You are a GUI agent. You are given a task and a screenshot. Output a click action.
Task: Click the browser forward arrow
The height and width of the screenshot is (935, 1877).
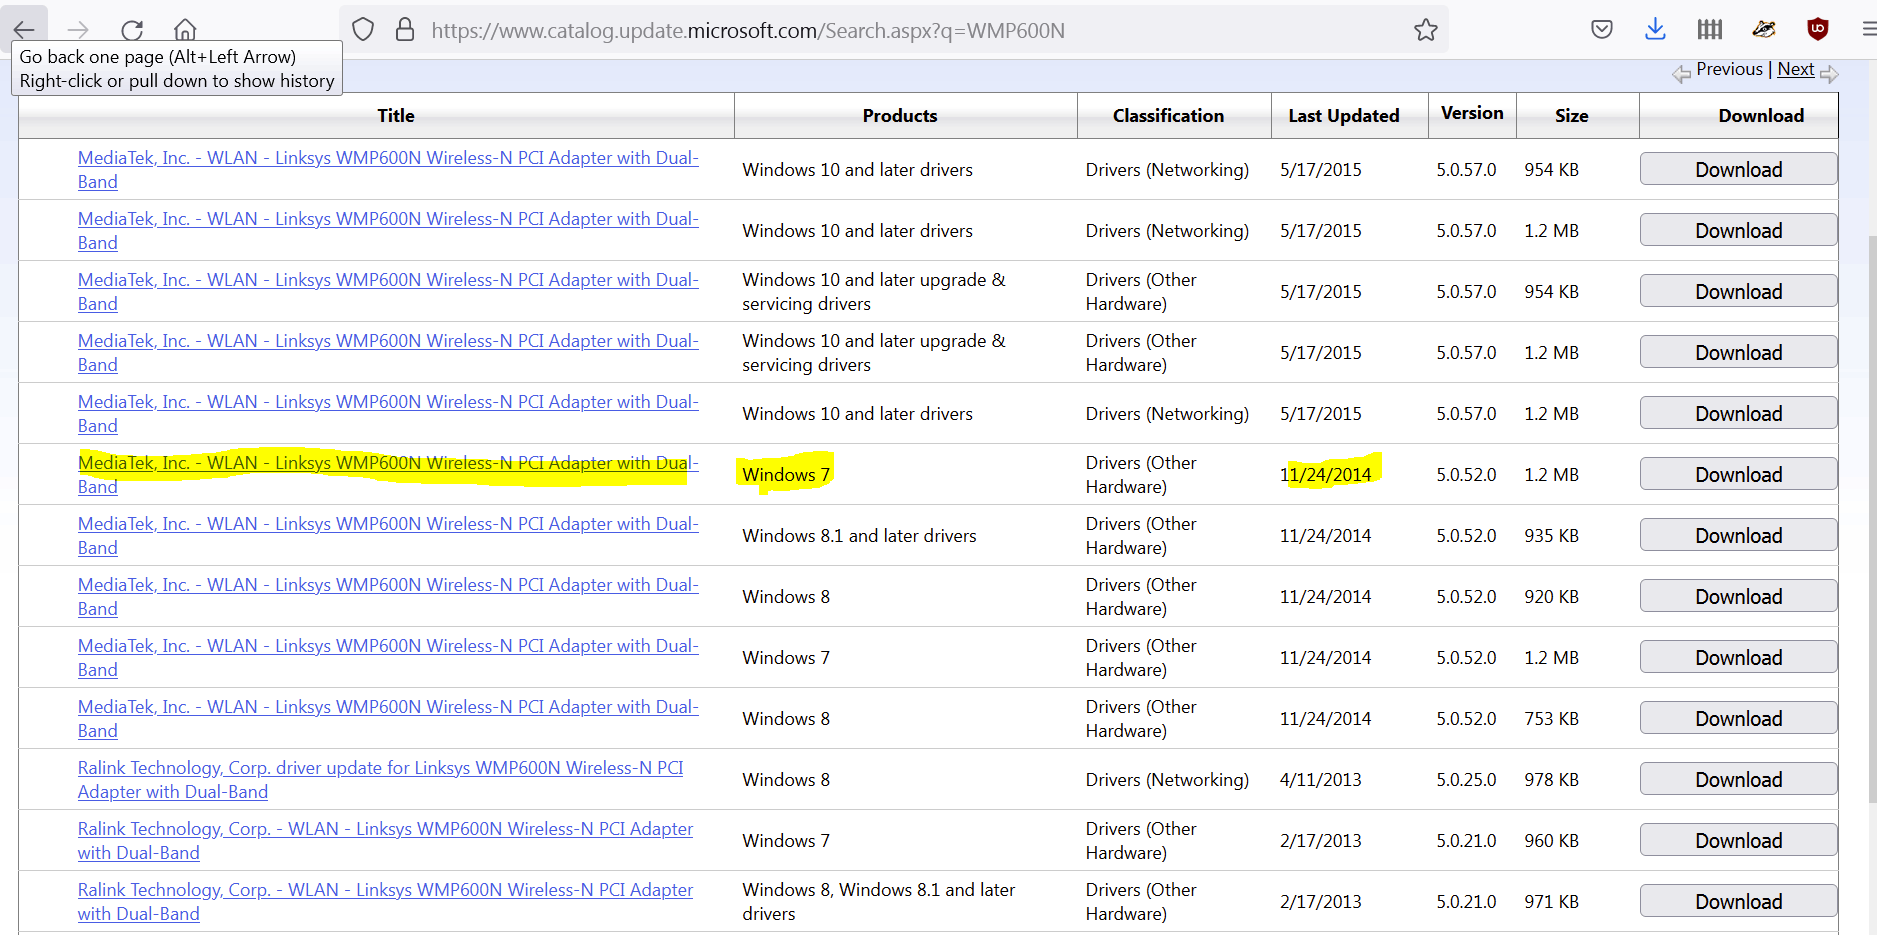click(x=78, y=30)
